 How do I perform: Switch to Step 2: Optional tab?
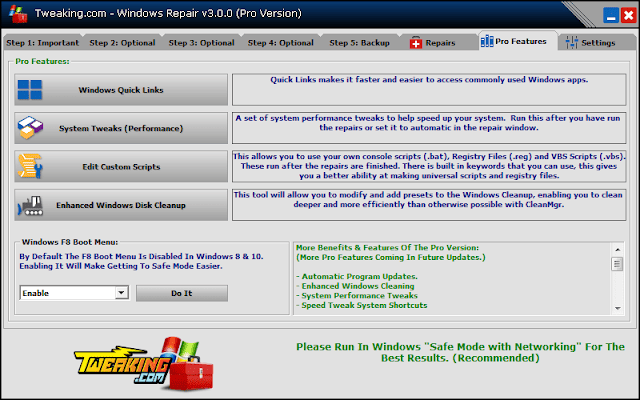pyautogui.click(x=122, y=43)
